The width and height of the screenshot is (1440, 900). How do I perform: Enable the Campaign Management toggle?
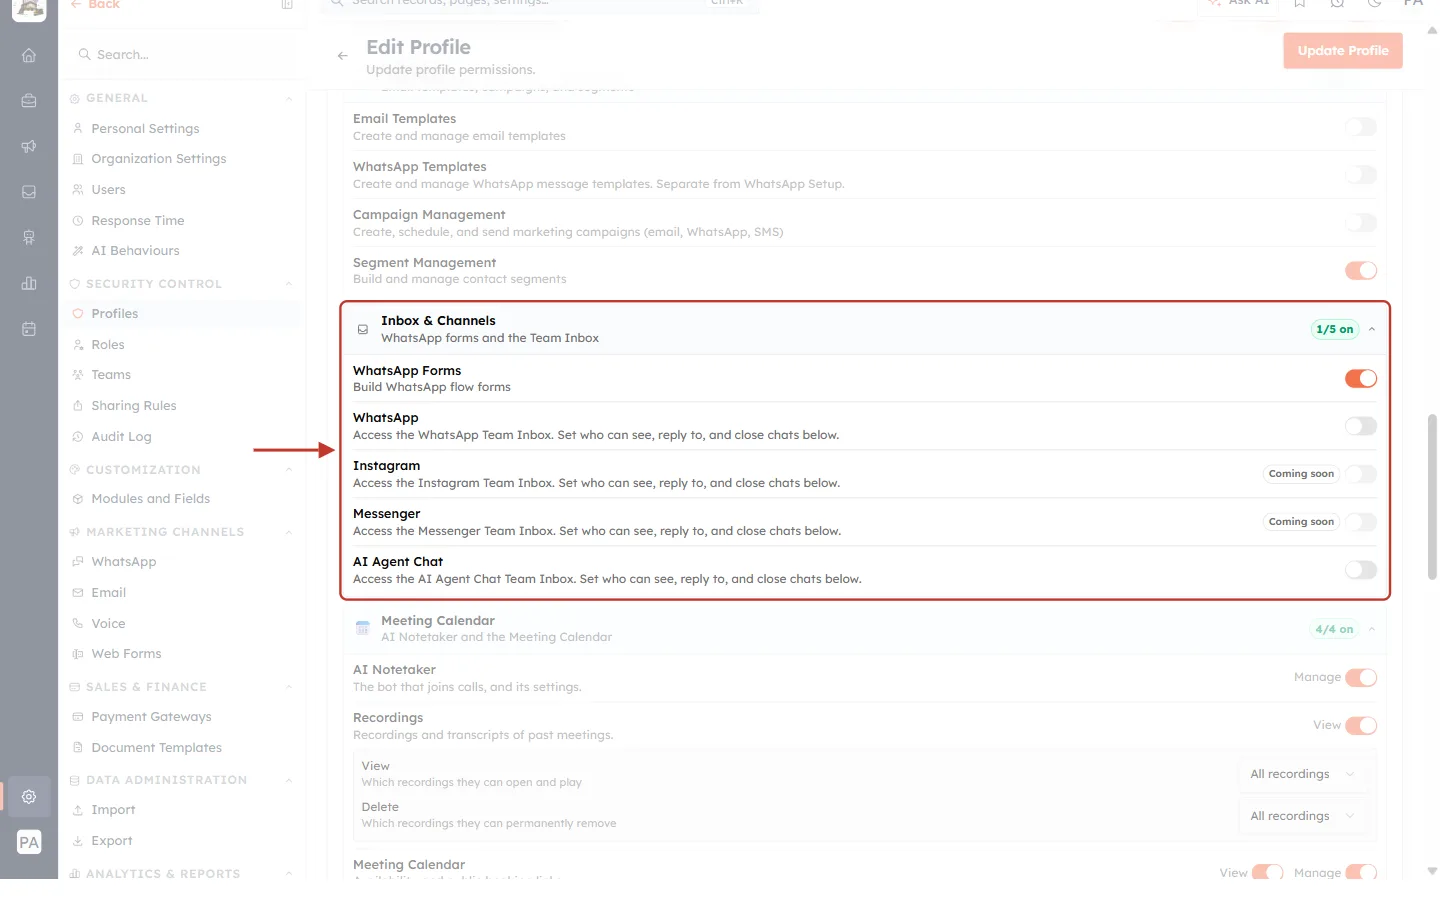(1361, 223)
